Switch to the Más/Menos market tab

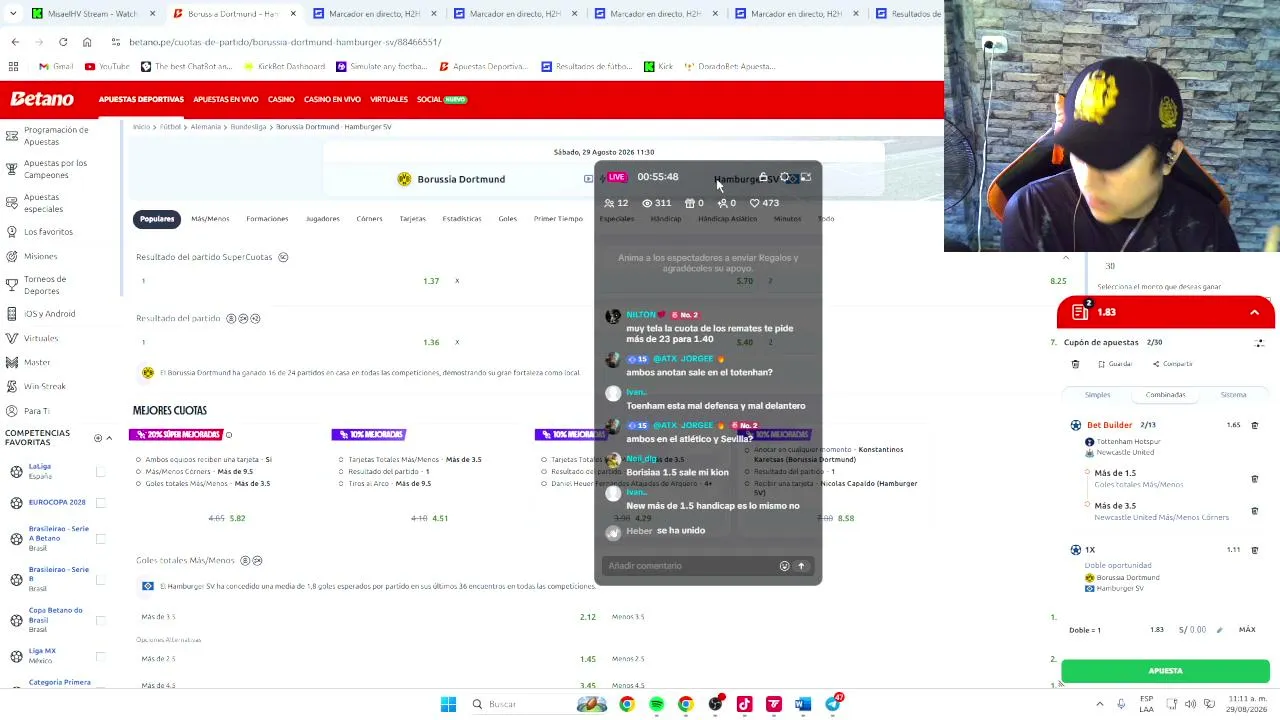pos(210,219)
